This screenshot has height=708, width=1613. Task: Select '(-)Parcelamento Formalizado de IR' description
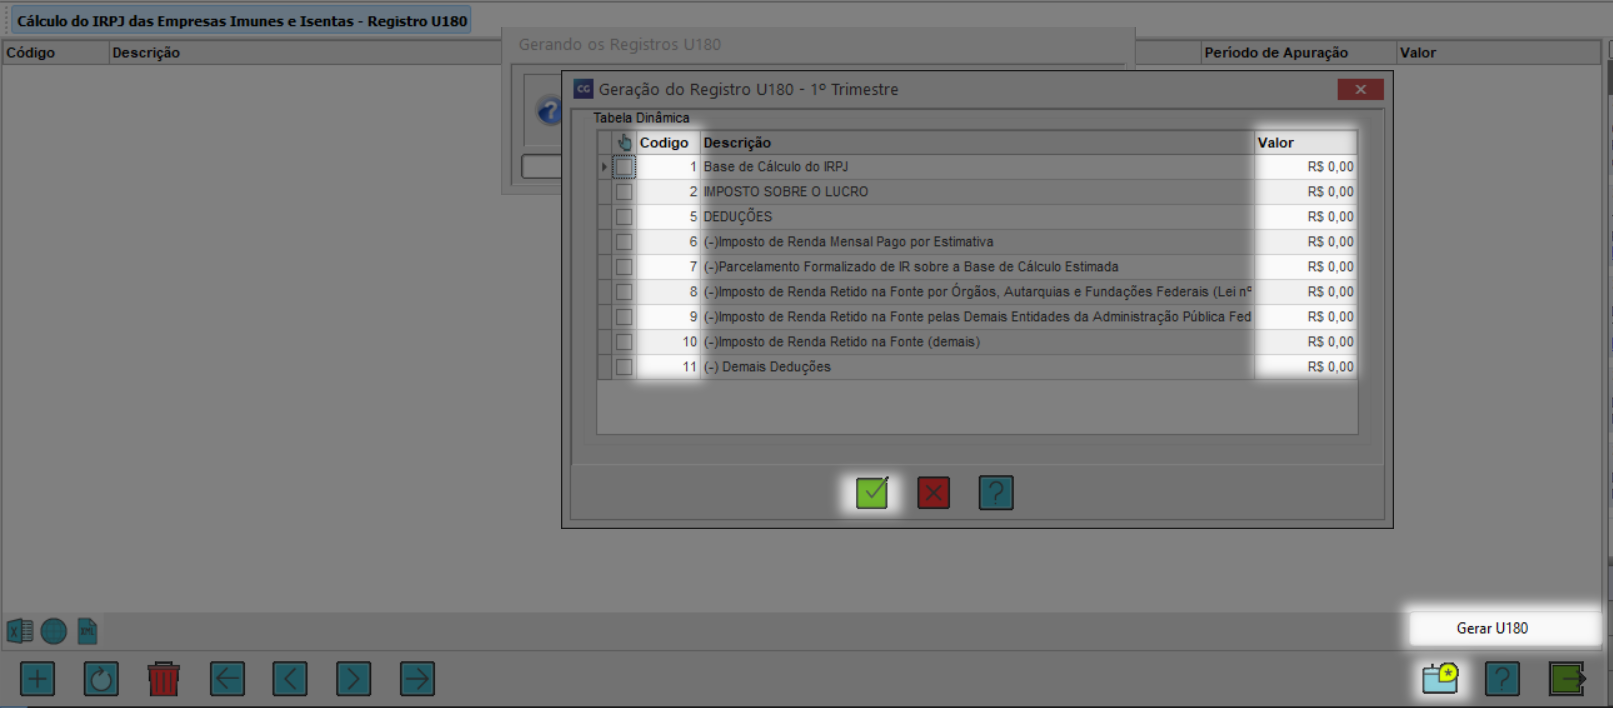point(976,267)
